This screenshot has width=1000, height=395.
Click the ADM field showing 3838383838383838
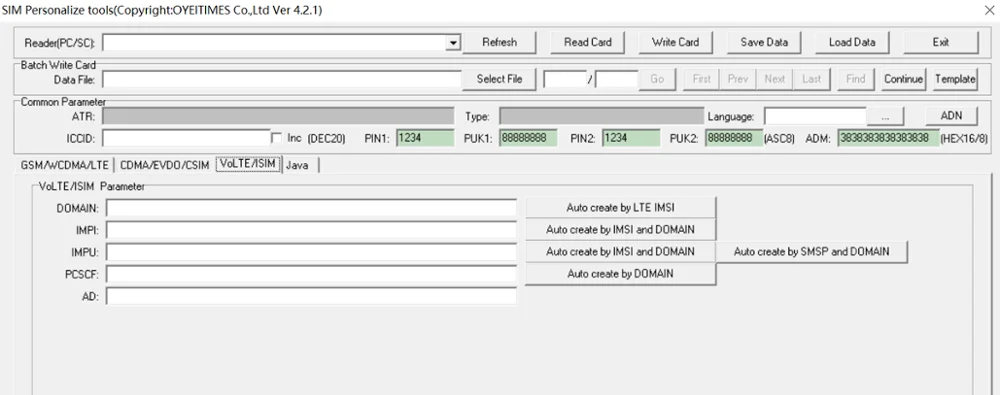pos(888,138)
